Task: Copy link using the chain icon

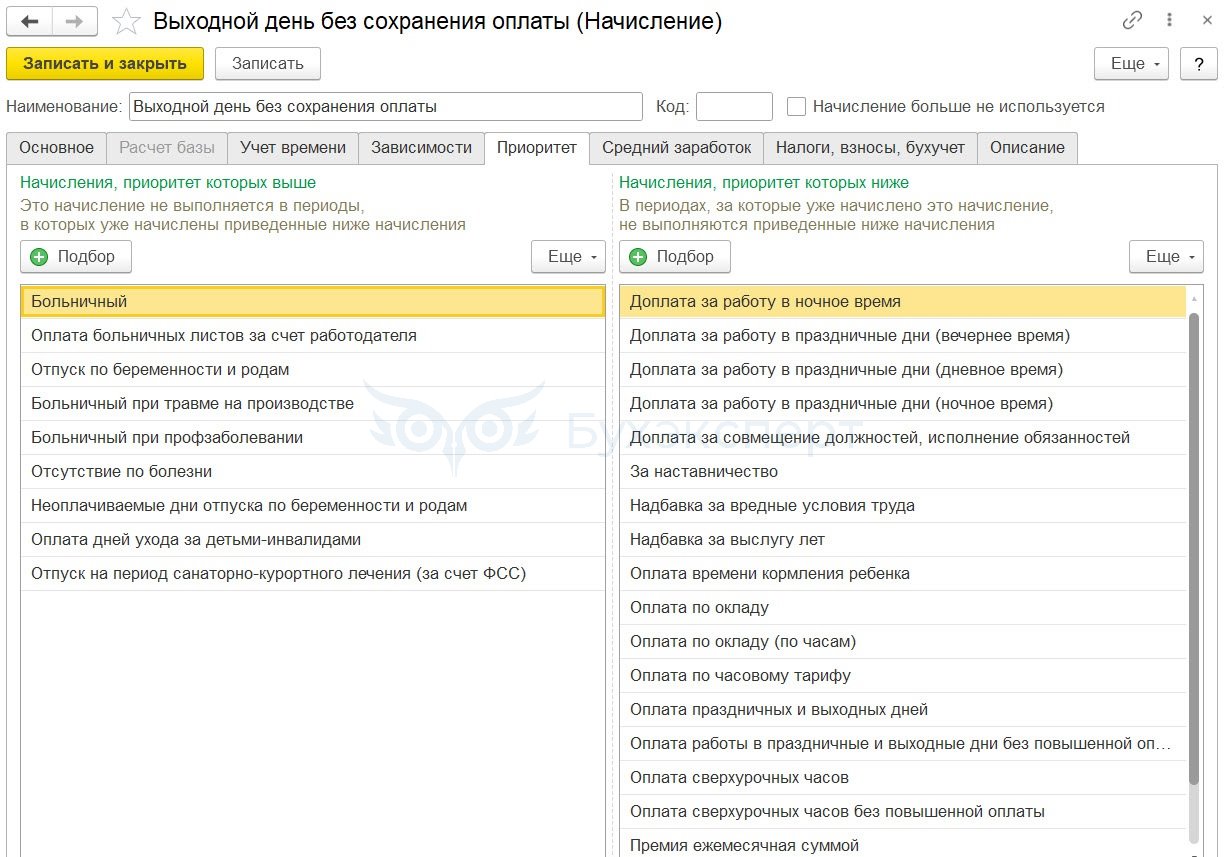Action: 1132,21
